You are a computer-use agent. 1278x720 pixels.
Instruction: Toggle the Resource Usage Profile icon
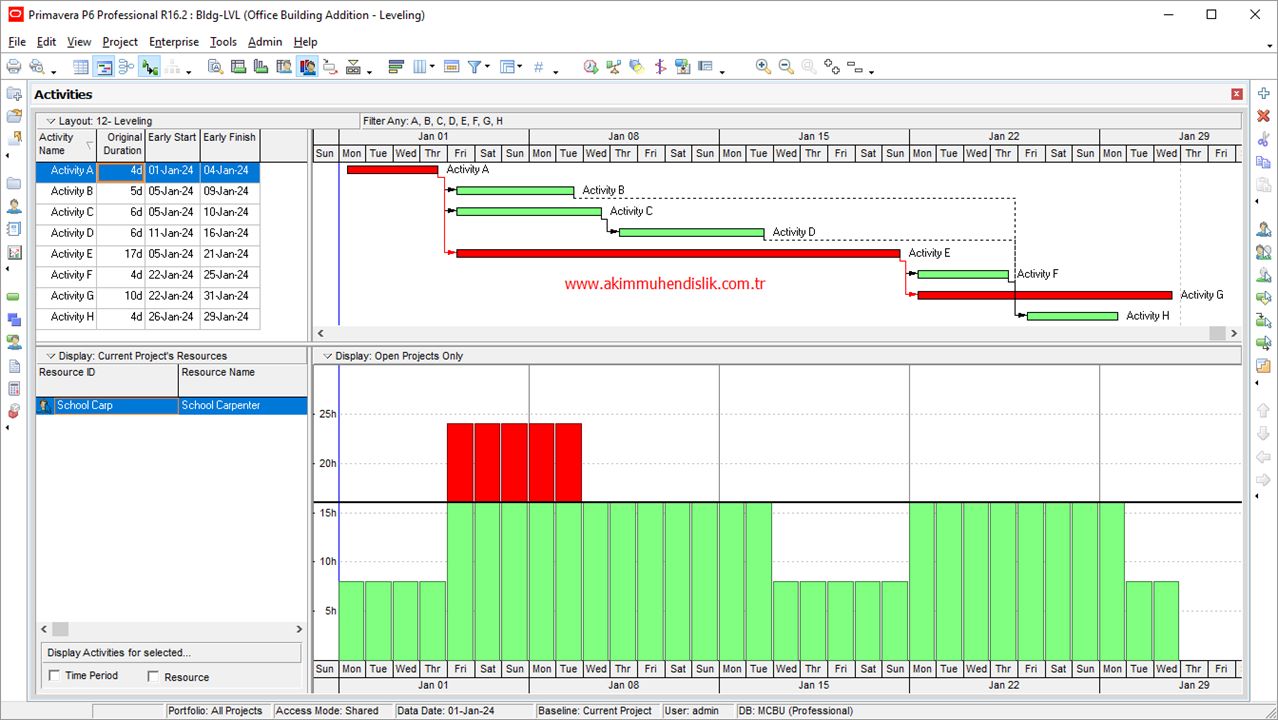pyautogui.click(x=307, y=67)
